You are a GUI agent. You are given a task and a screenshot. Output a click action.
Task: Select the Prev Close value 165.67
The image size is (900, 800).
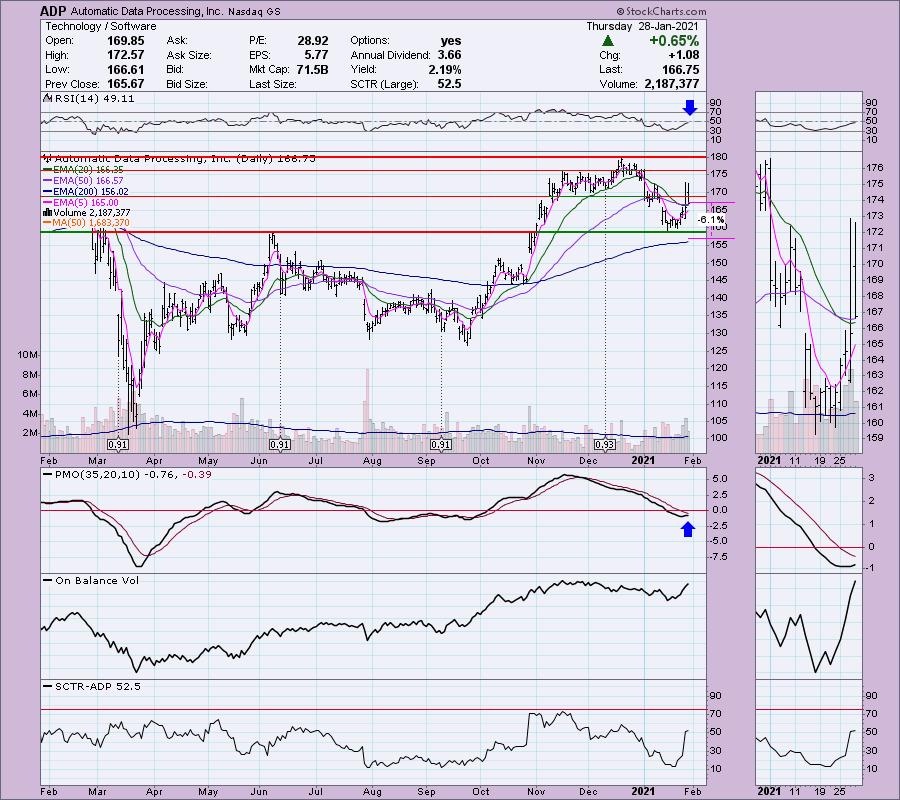[x=126, y=84]
